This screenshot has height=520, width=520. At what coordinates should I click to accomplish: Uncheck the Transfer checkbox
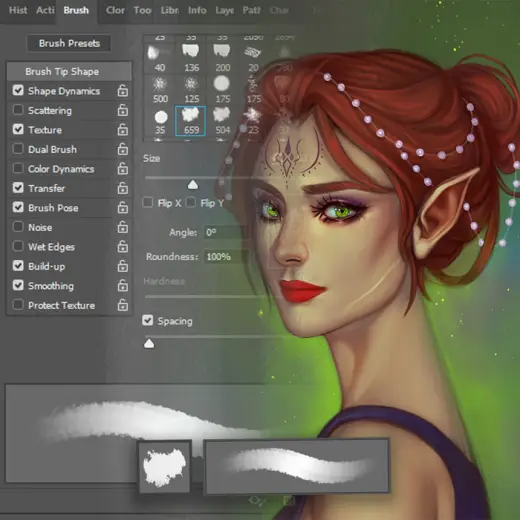(x=18, y=188)
